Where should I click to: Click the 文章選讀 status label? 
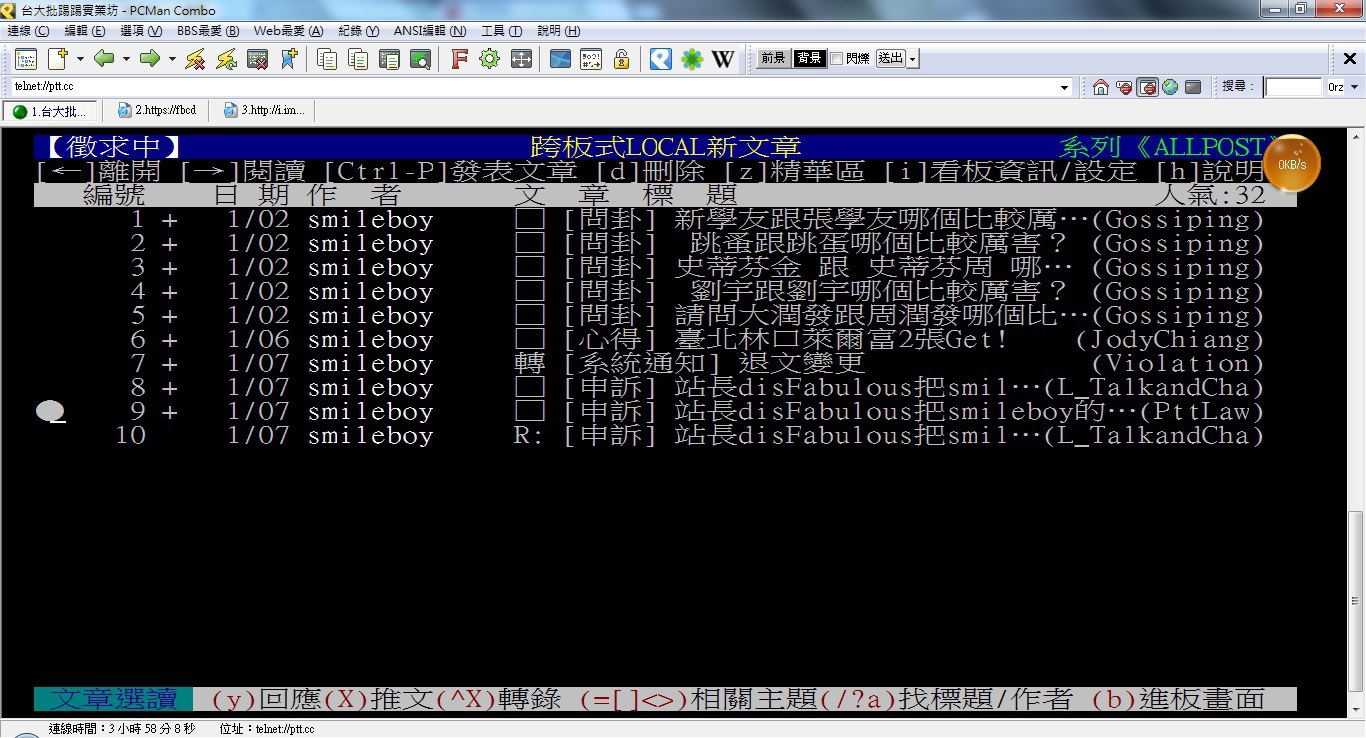(x=113, y=699)
